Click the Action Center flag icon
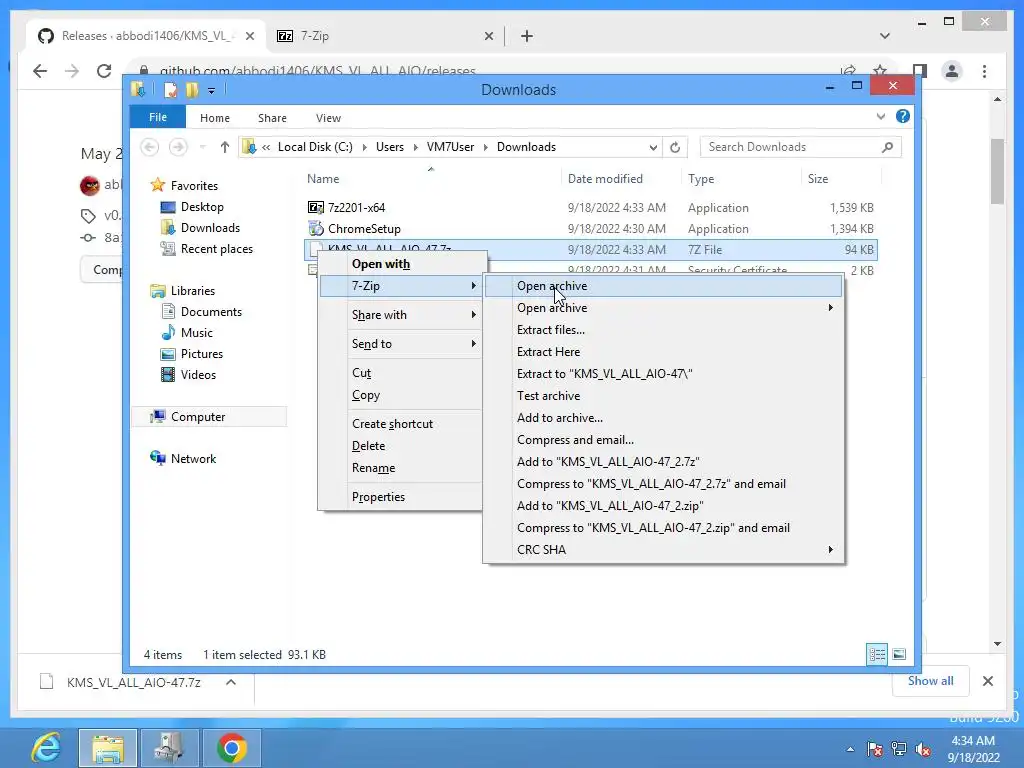1024x768 pixels. tap(874, 750)
